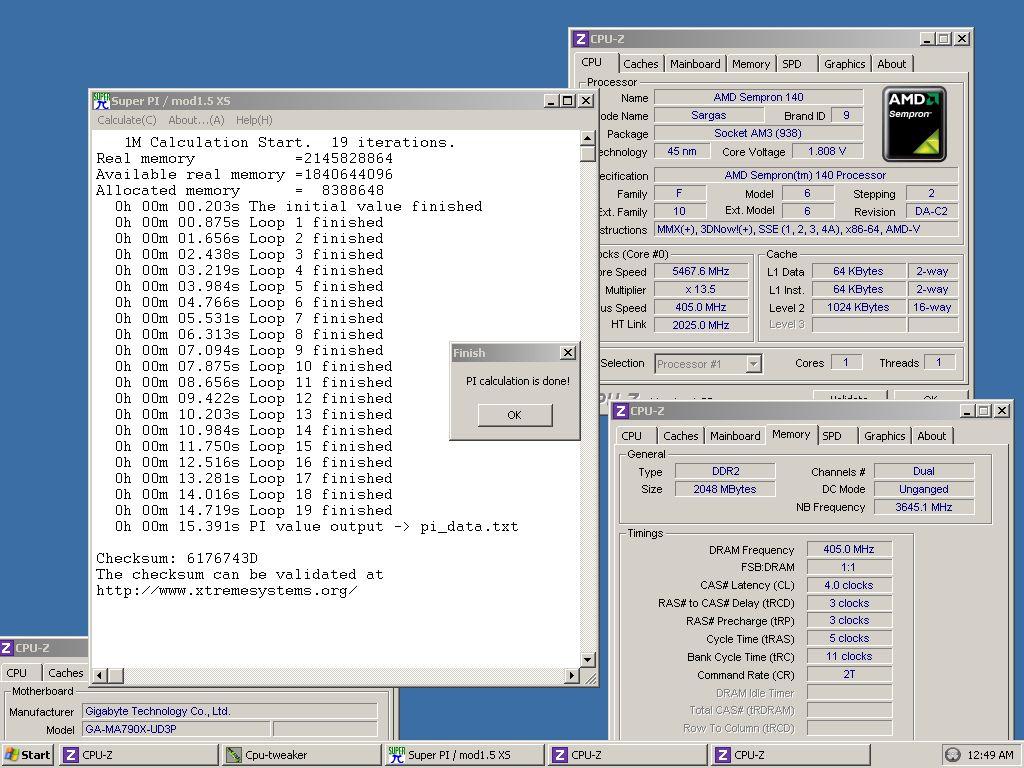Click the Socket AM3 (938) package field
The width and height of the screenshot is (1024, 768).
[758, 133]
